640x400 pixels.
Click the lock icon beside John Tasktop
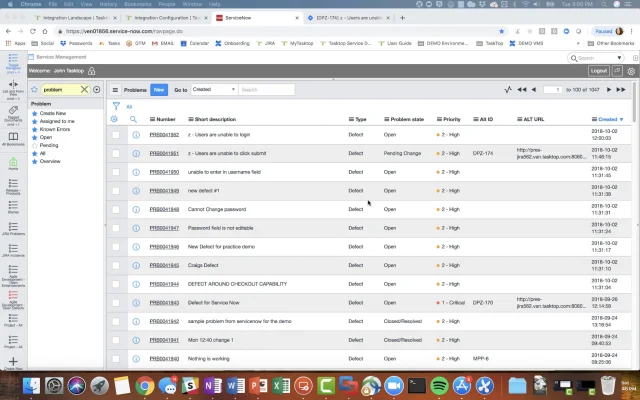[91, 71]
